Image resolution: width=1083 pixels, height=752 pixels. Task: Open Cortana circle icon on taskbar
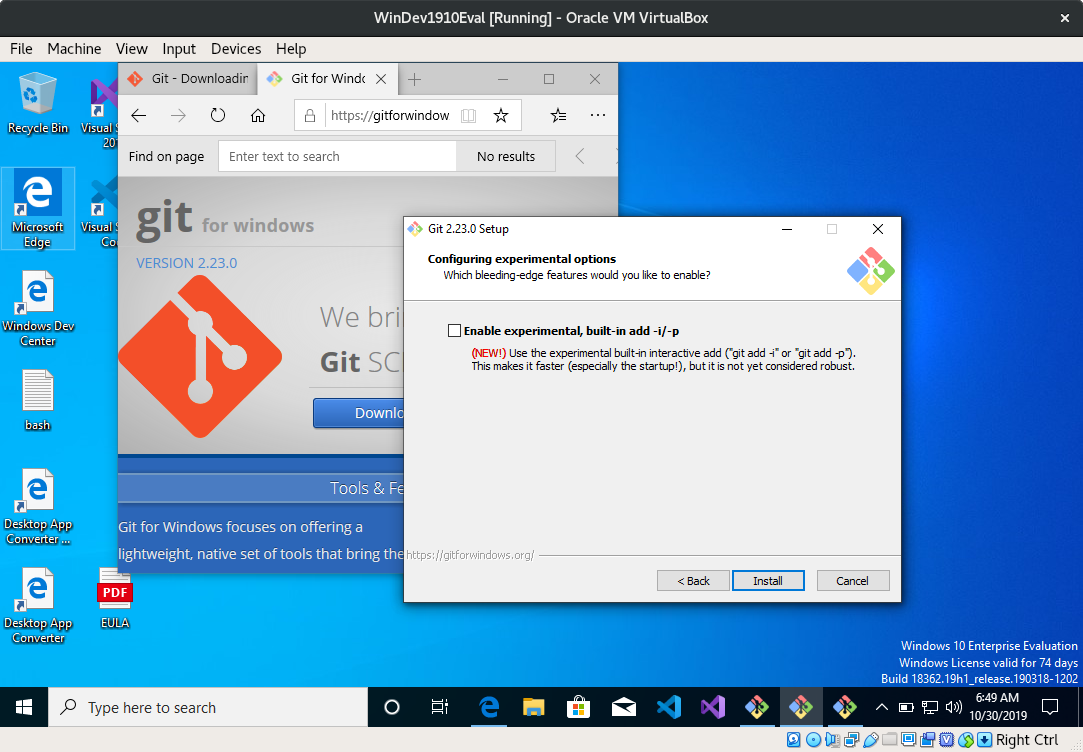(392, 707)
